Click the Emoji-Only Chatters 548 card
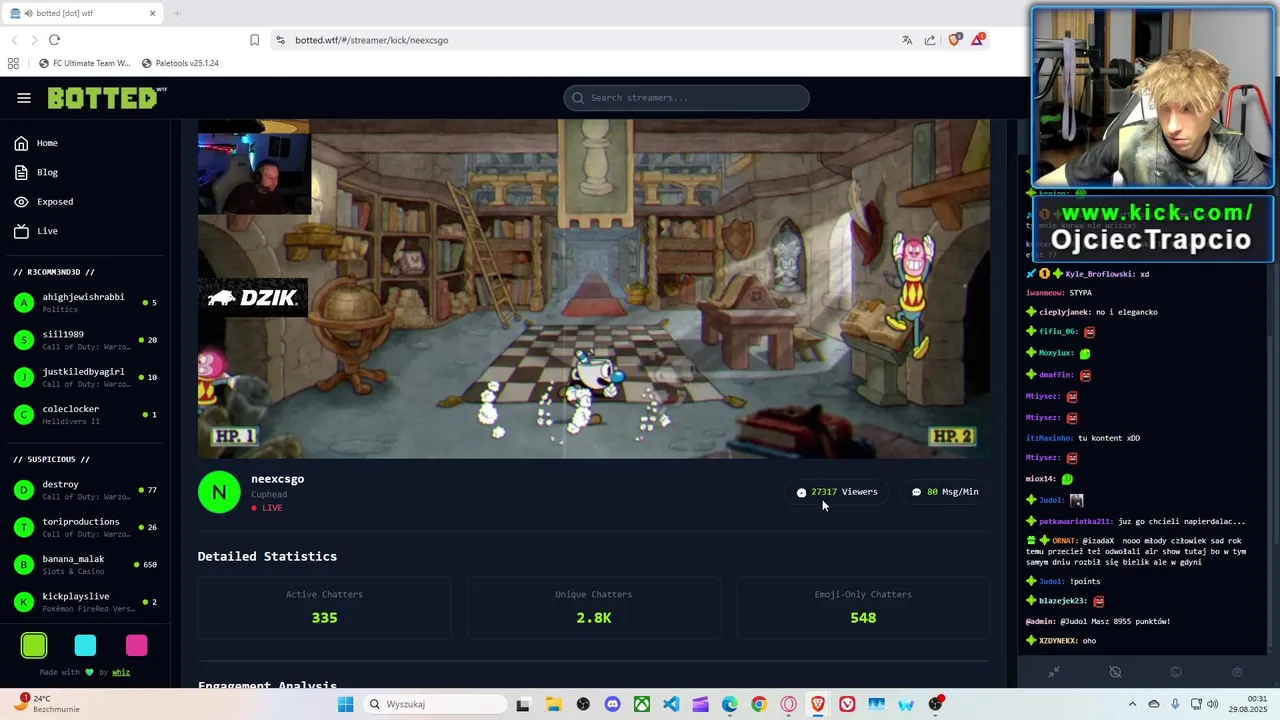This screenshot has width=1280, height=720. click(x=863, y=607)
